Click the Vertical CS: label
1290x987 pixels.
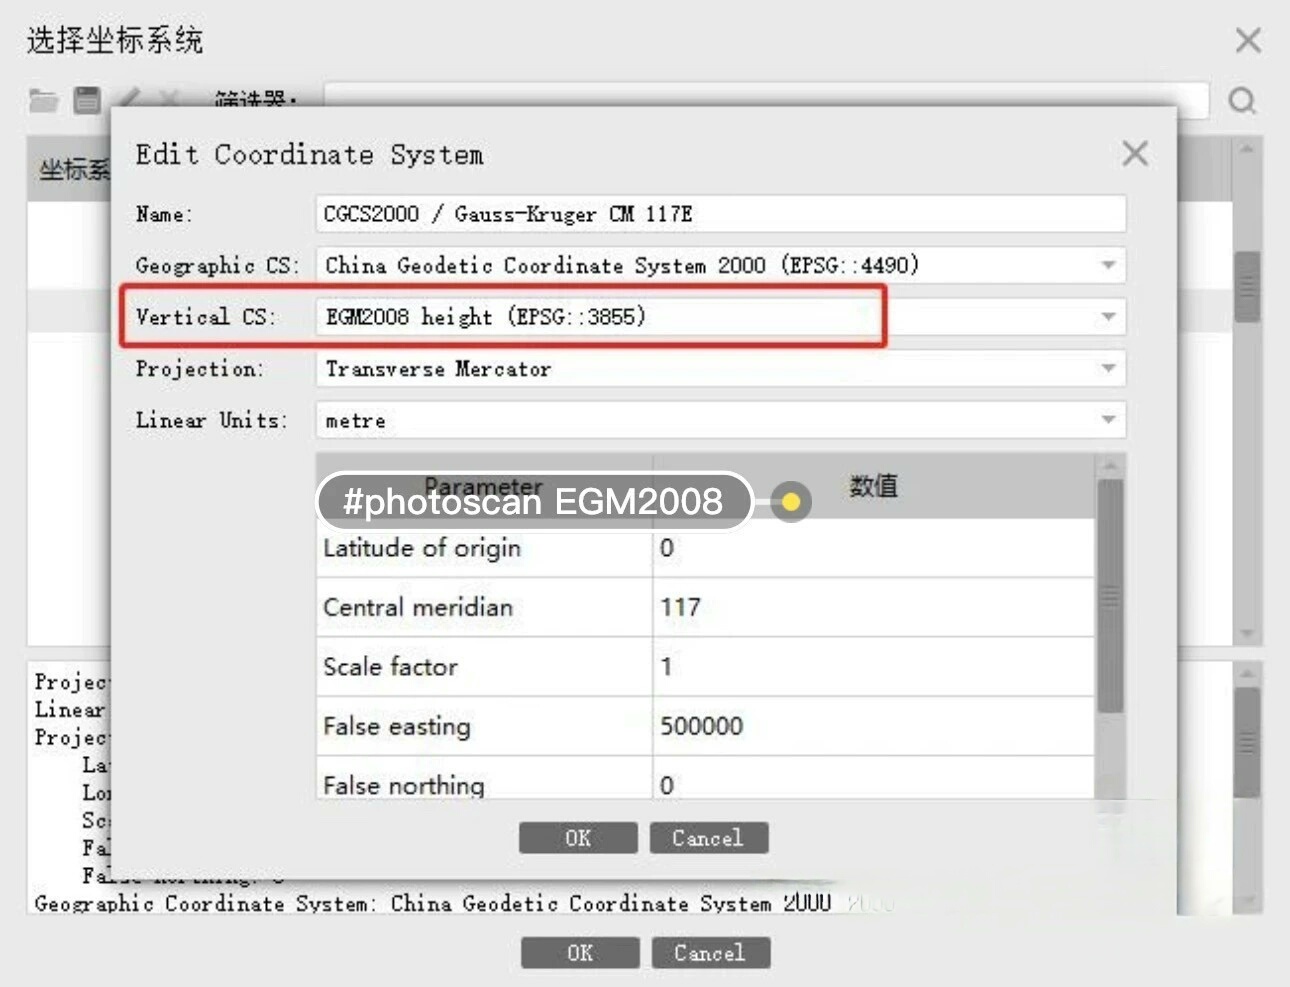click(205, 317)
